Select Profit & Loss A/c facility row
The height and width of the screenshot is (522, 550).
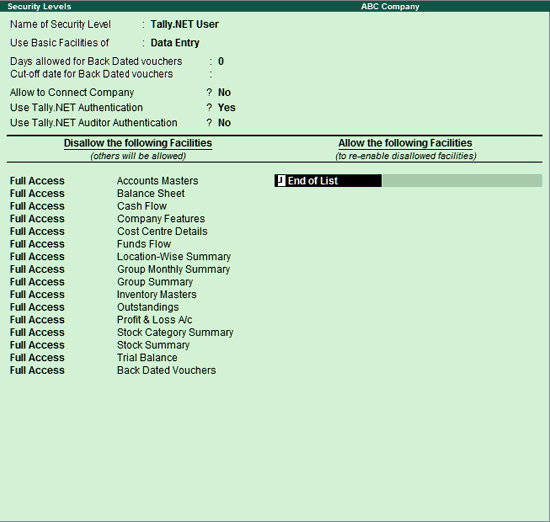pos(155,320)
